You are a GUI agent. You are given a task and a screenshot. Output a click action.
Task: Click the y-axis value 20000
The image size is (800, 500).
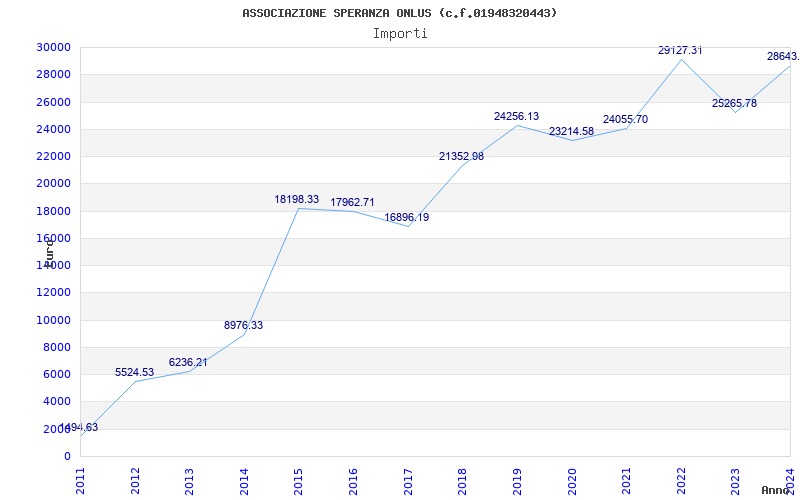tap(53, 184)
